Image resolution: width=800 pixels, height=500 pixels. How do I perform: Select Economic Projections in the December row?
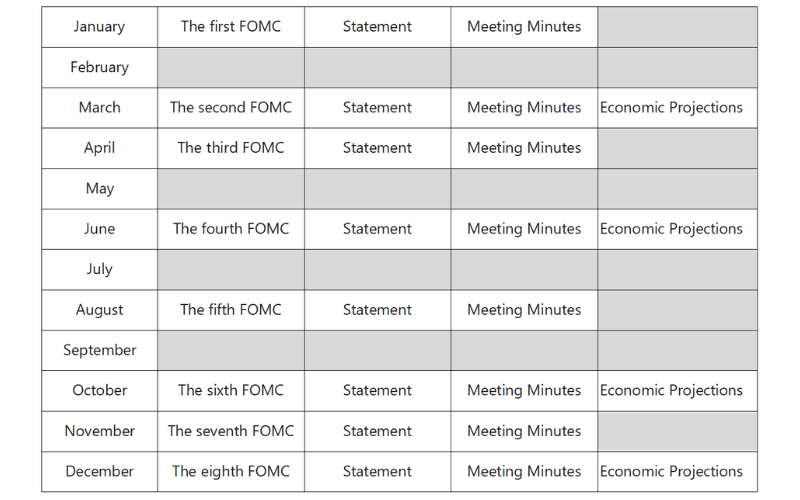pyautogui.click(x=672, y=472)
